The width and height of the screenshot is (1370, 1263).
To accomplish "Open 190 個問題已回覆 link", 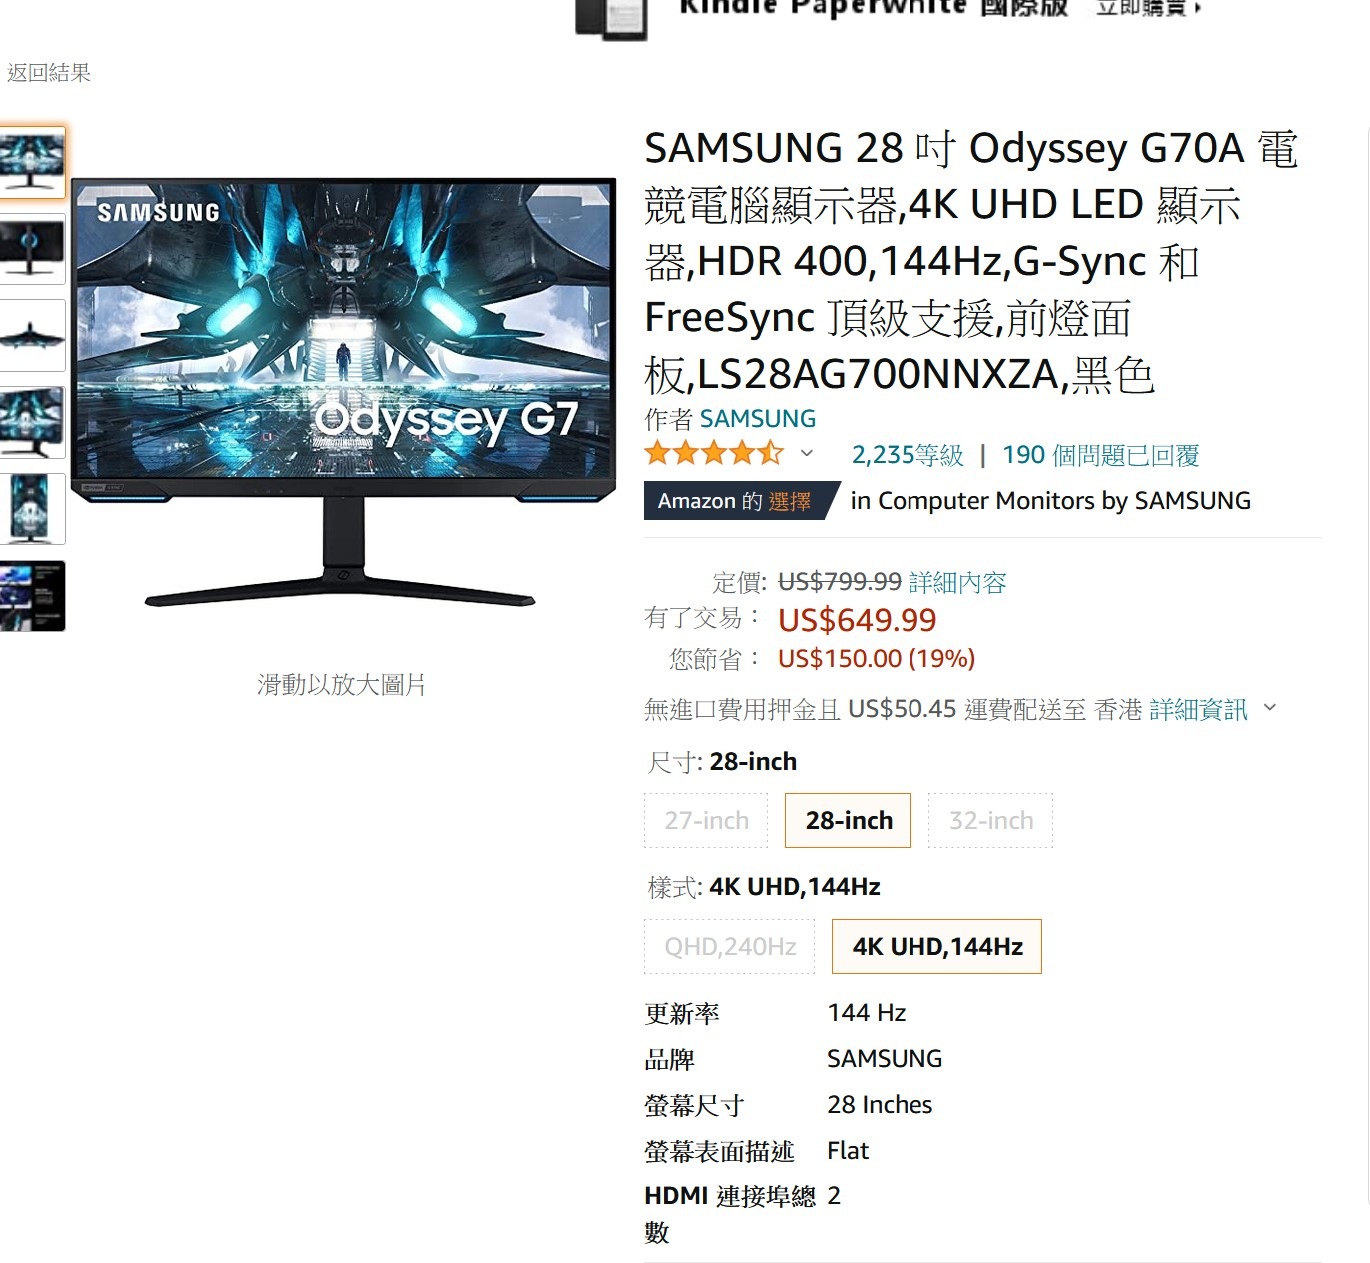I will coord(1101,456).
